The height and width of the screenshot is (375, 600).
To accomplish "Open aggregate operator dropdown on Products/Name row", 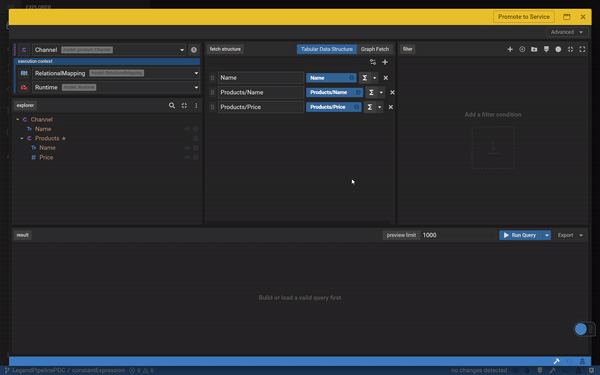I will [x=381, y=92].
